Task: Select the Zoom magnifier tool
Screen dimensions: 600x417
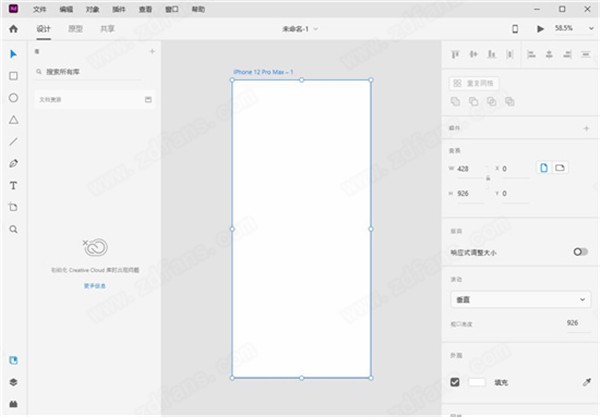Action: pos(13,229)
